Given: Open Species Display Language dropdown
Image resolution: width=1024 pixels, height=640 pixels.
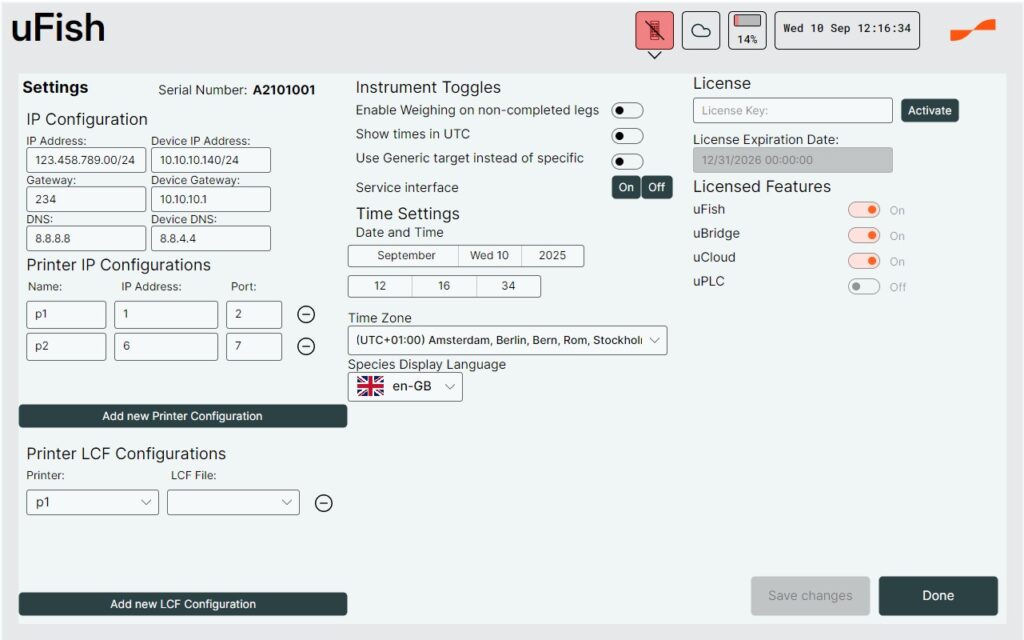Looking at the screenshot, I should 405,387.
